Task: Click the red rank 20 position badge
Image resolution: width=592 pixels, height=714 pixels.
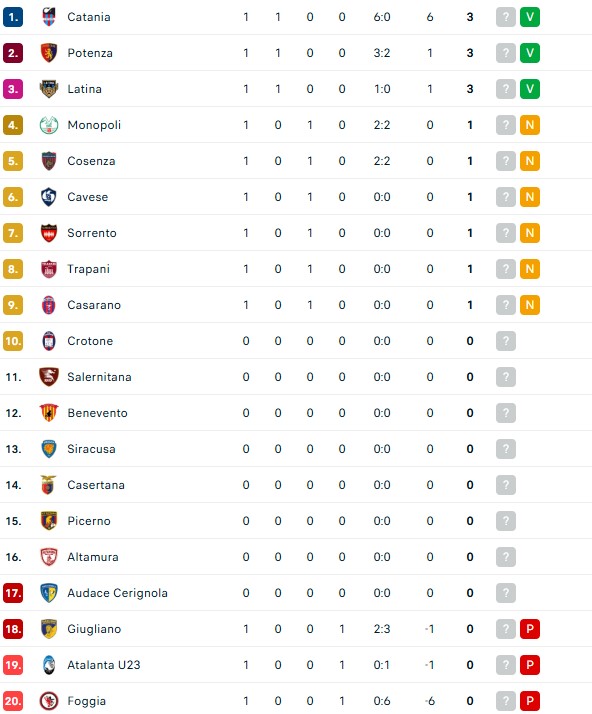Action: (x=13, y=701)
